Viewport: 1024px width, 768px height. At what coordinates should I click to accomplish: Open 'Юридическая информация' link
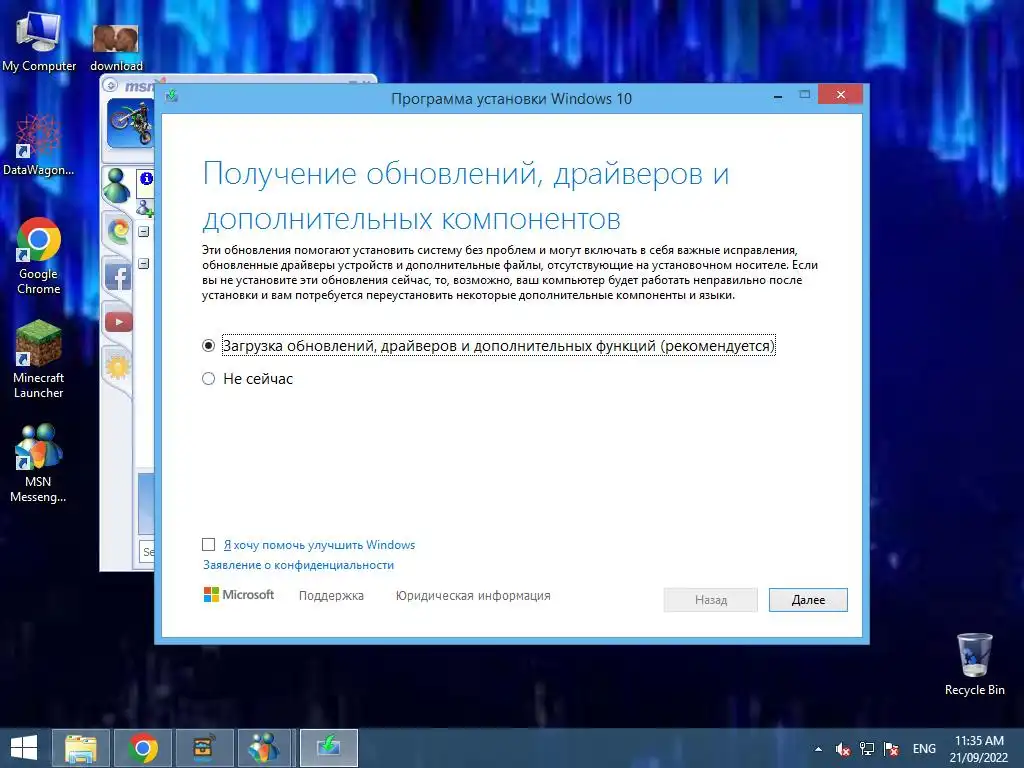point(473,596)
